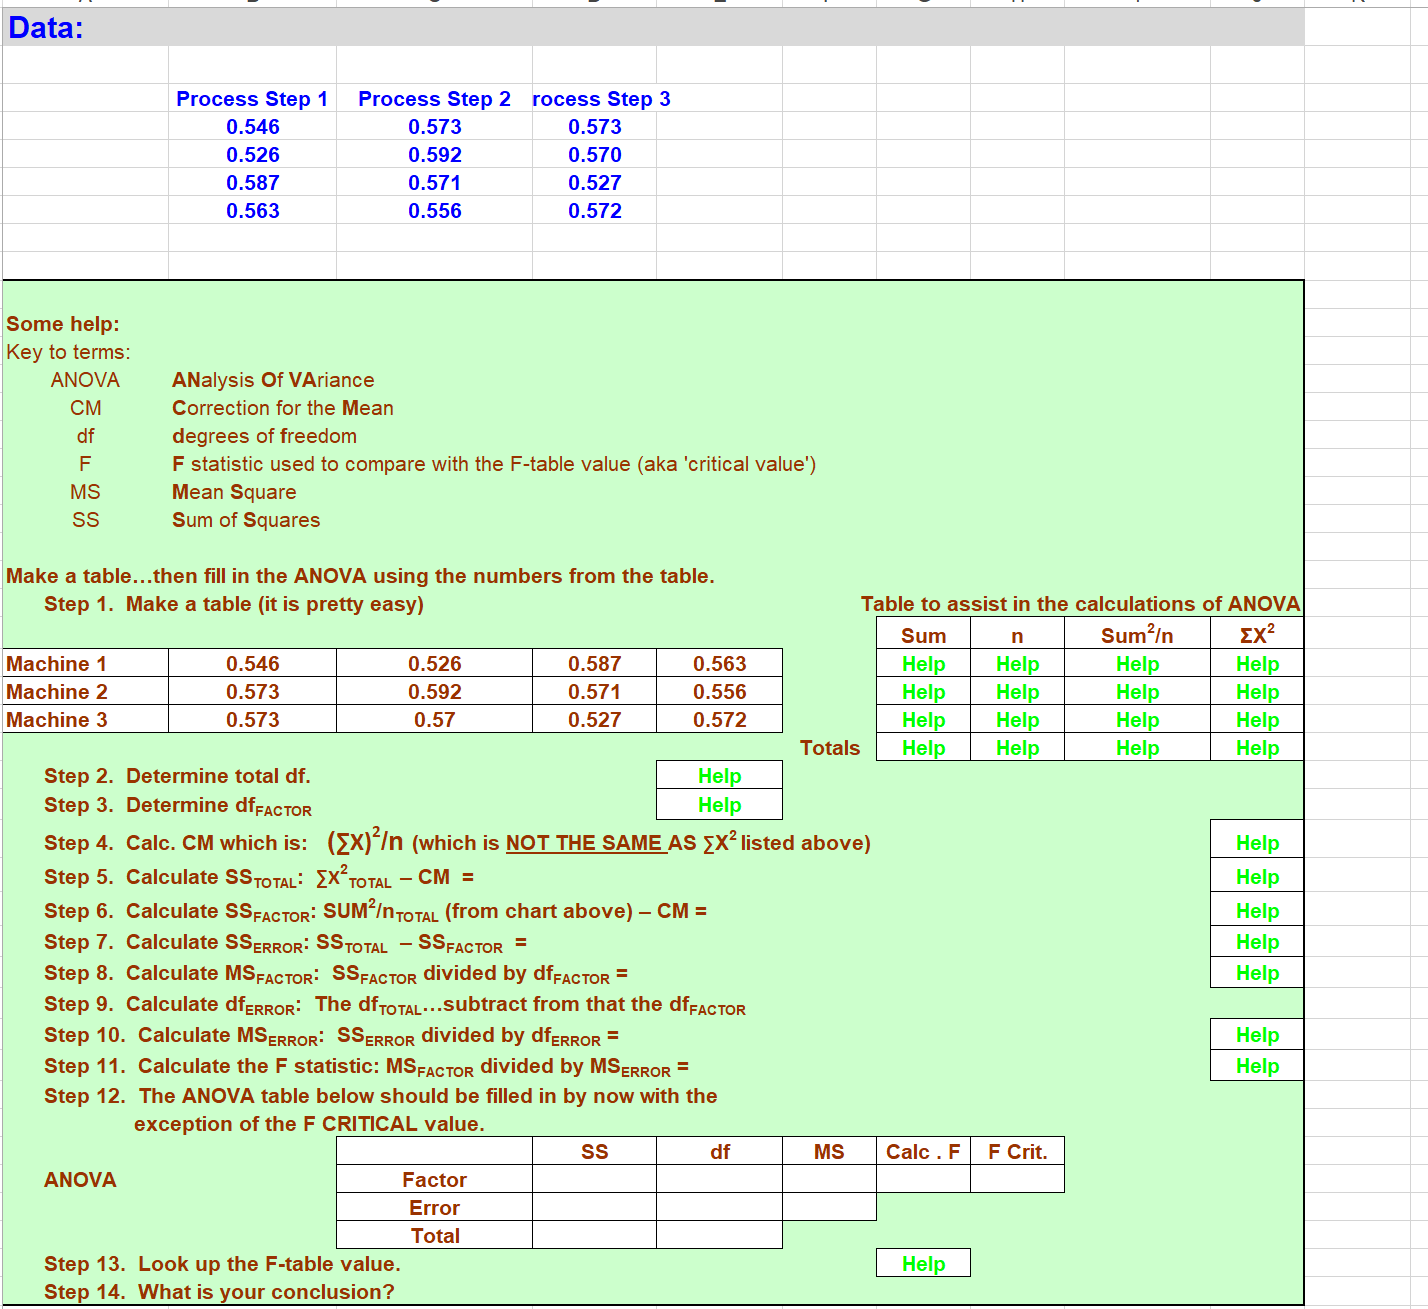The height and width of the screenshot is (1309, 1428).
Task: Click Help for Totals ΣX² value
Action: (1256, 747)
